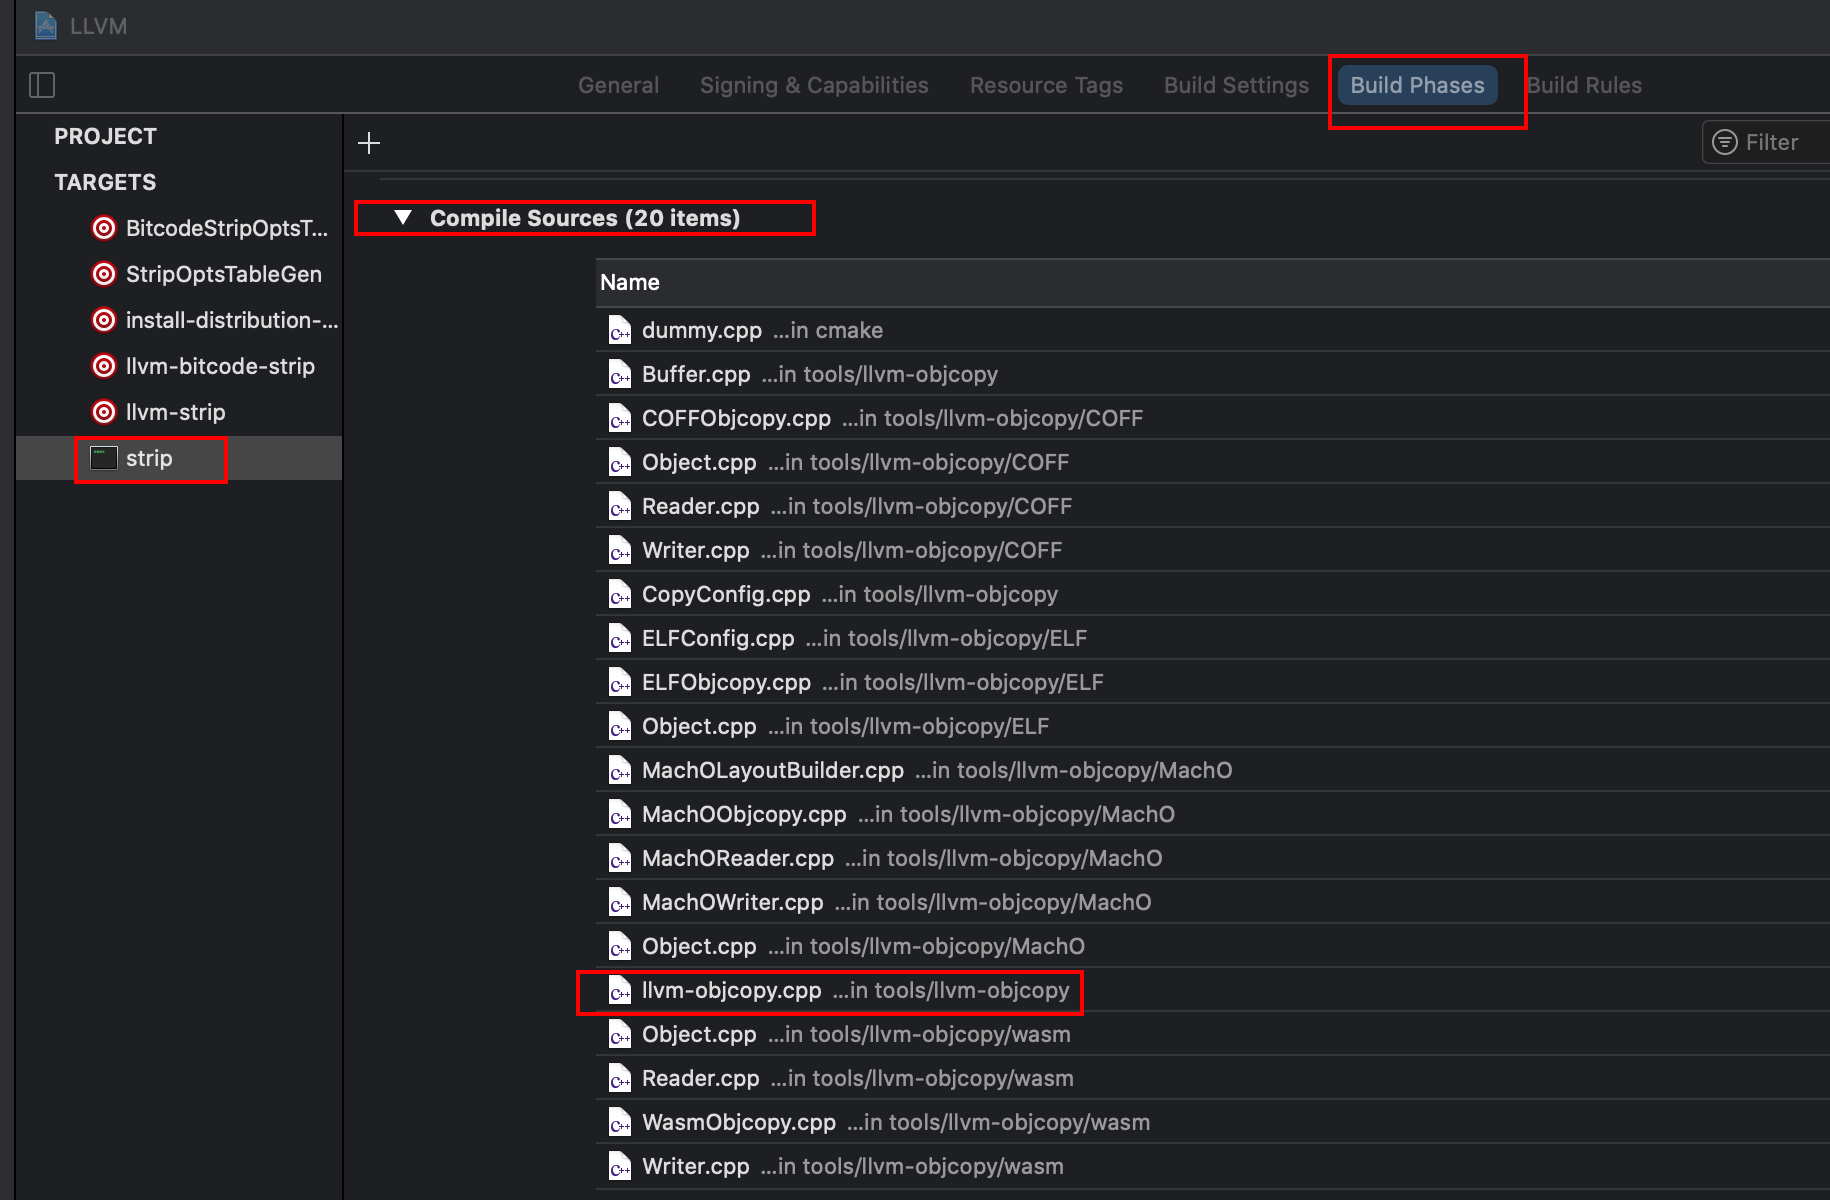Click the LLVM project file icon
Image resolution: width=1830 pixels, height=1200 pixels.
[x=46, y=25]
